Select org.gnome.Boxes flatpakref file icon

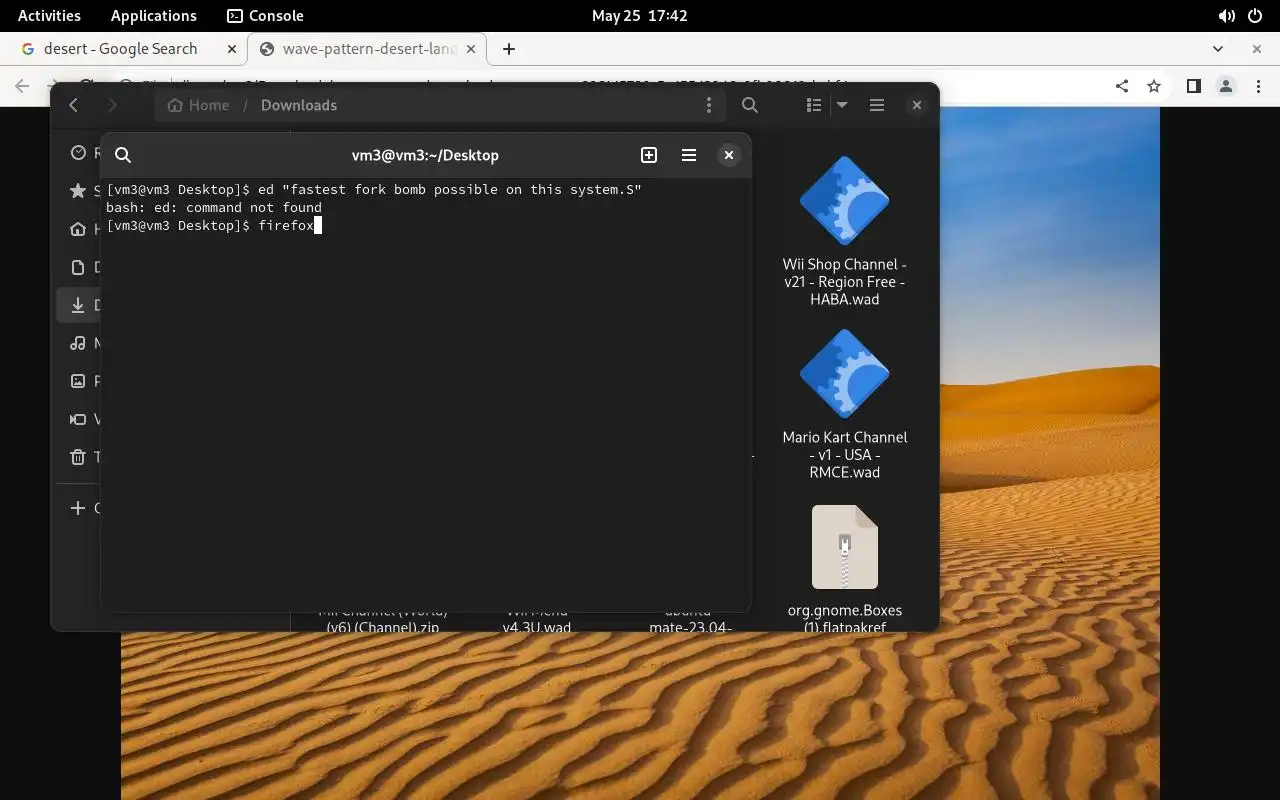click(845, 547)
